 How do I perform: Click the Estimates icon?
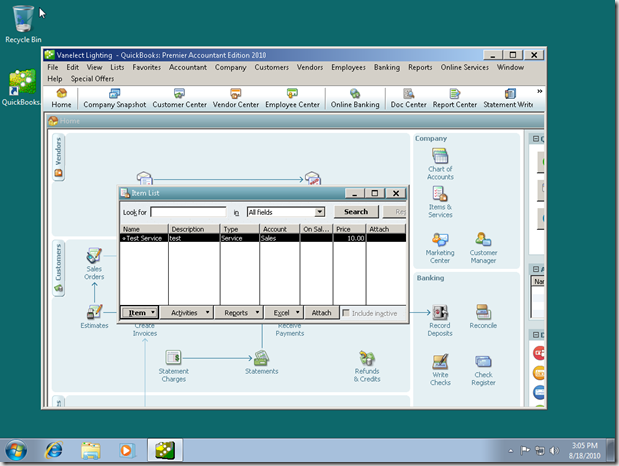point(94,317)
